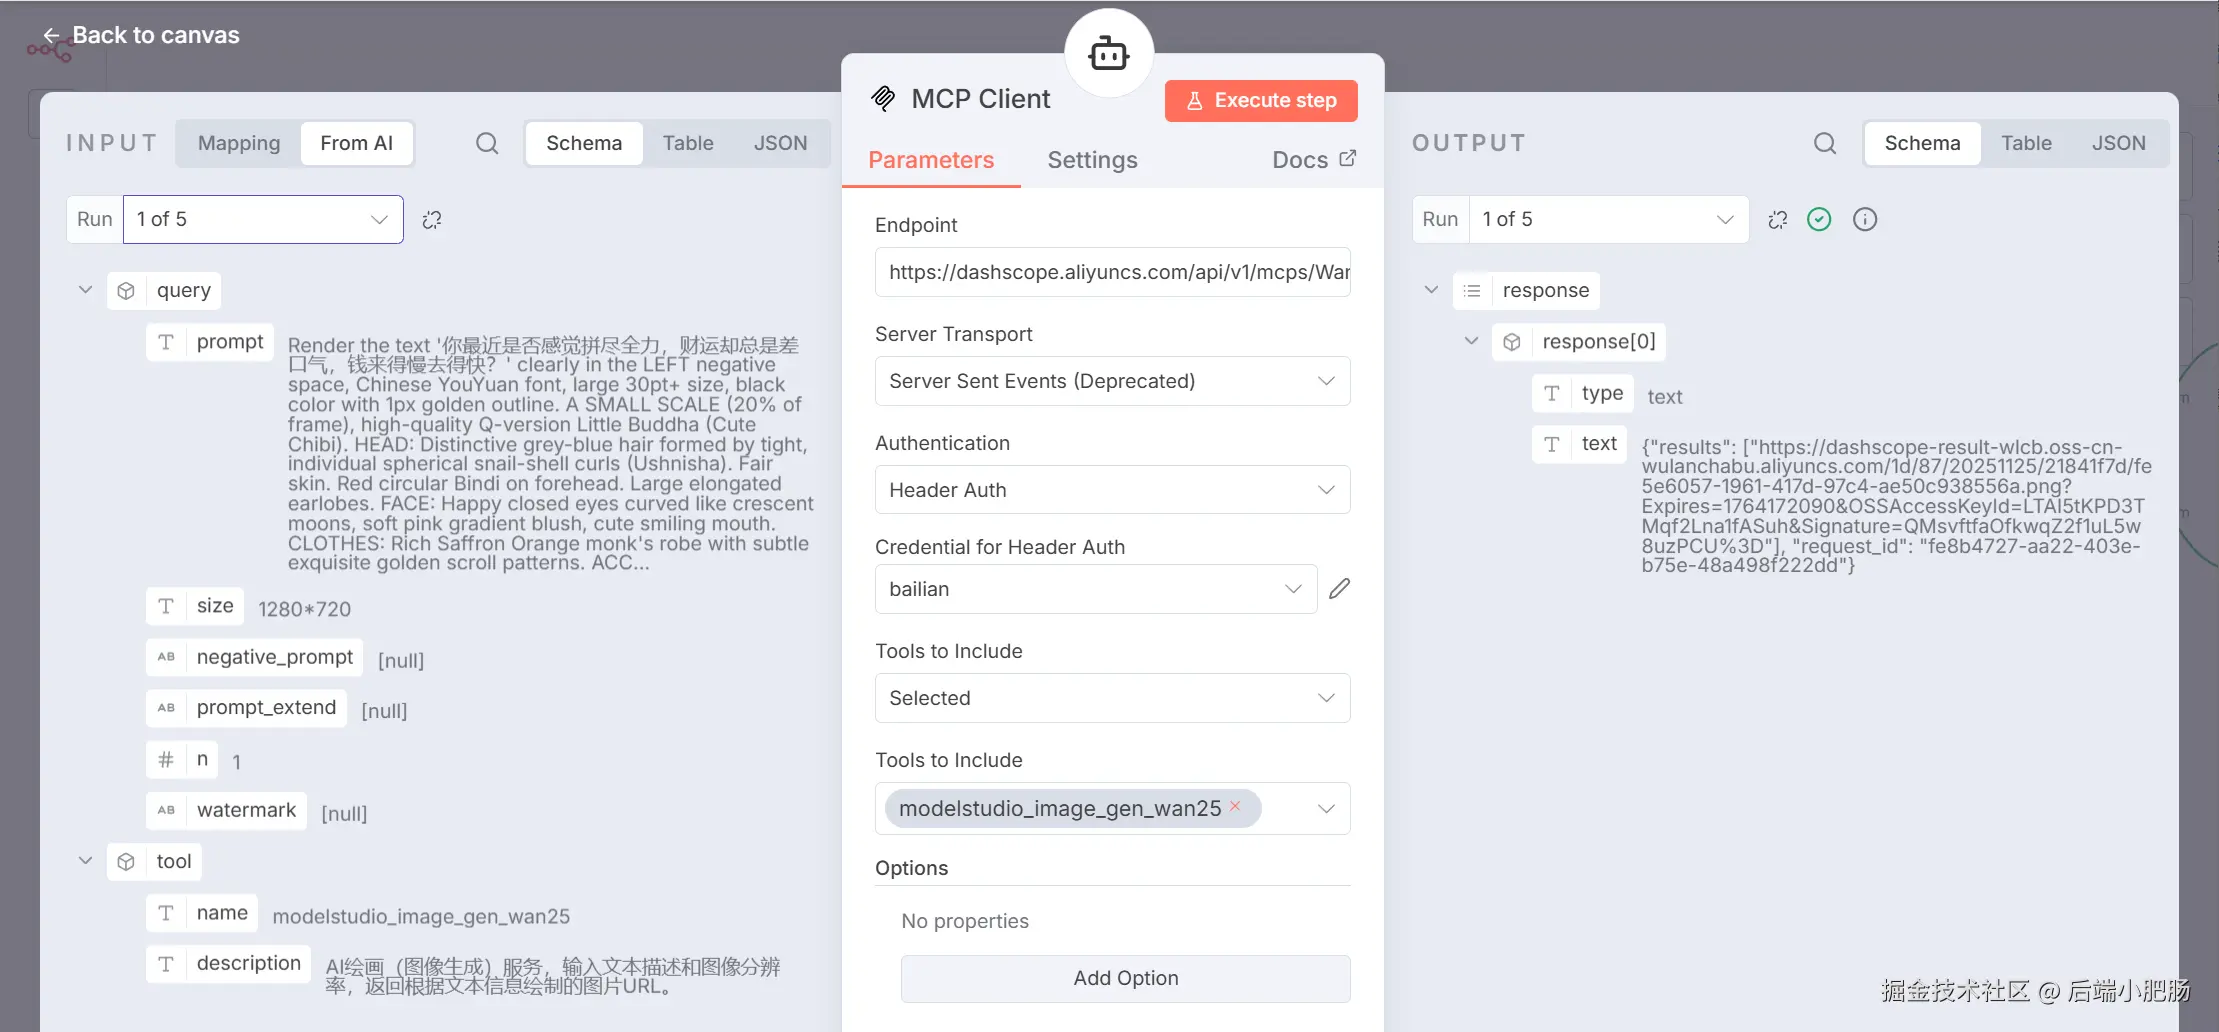Open the Docs external link

point(1314,160)
